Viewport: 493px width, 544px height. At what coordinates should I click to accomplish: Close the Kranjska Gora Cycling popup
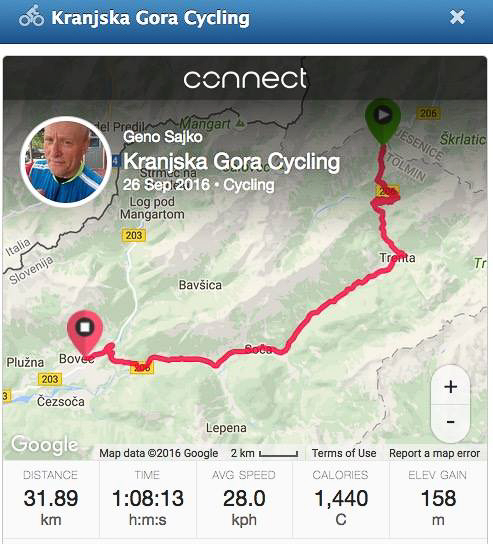click(457, 17)
